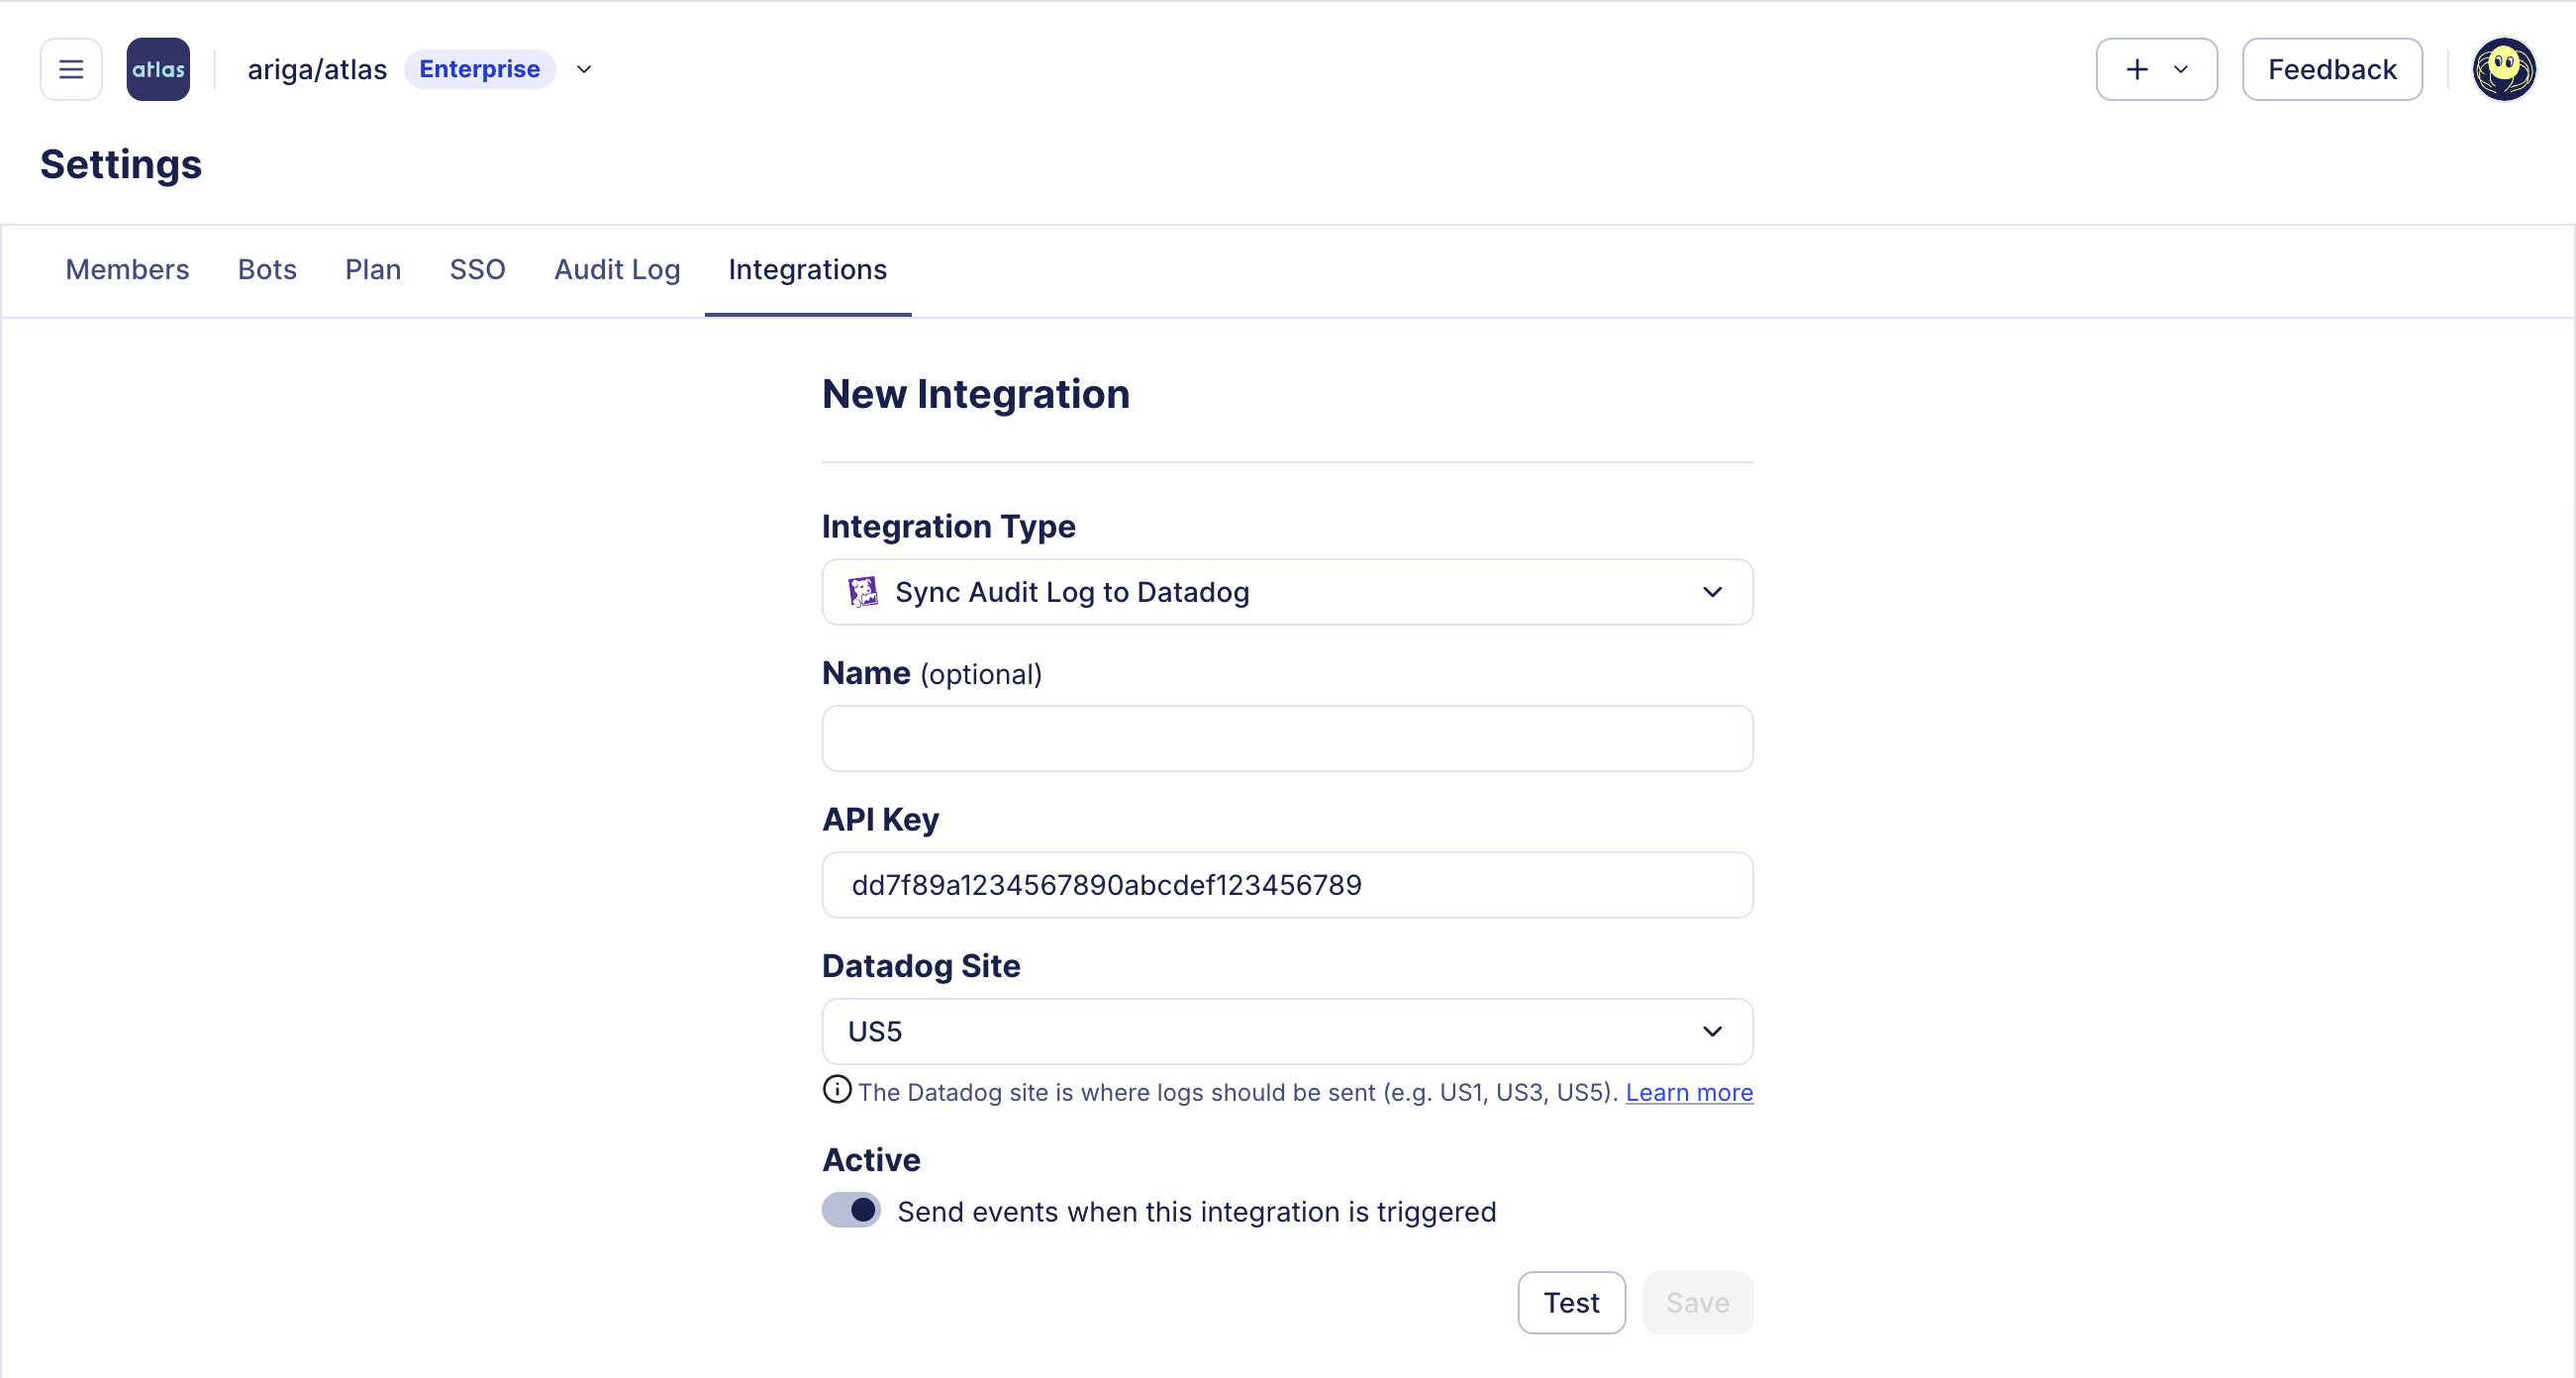Click the Feedback button
The width and height of the screenshot is (2576, 1378).
point(2332,69)
